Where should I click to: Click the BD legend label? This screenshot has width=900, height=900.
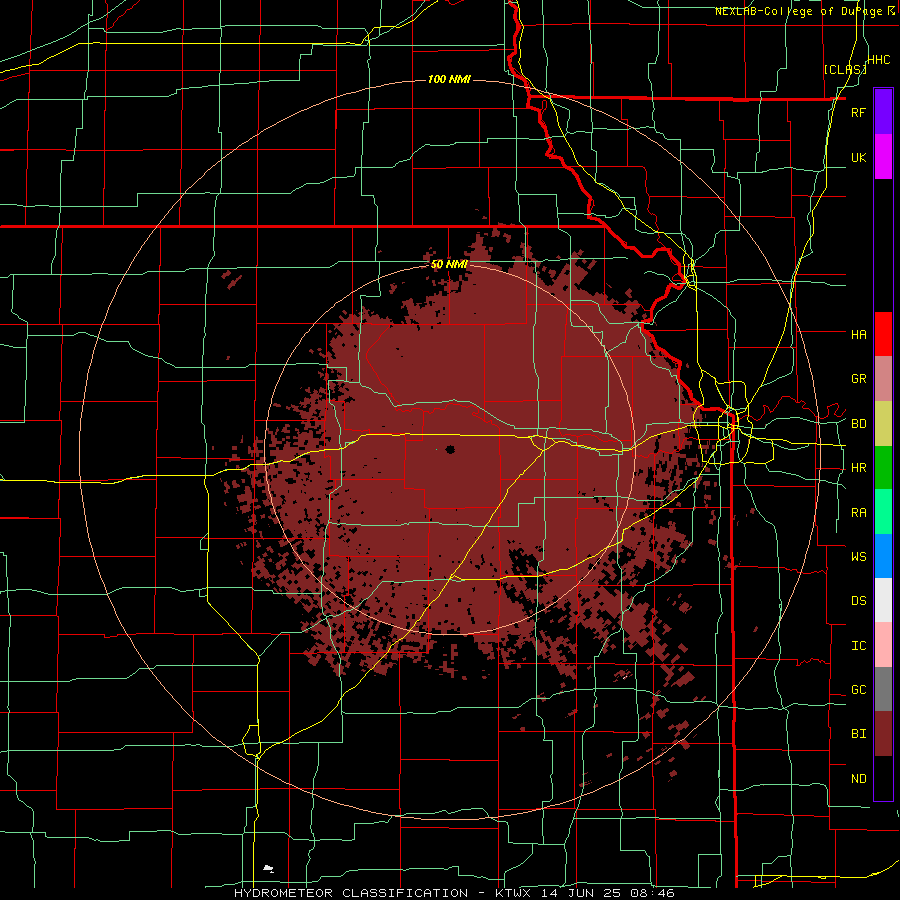(x=858, y=424)
